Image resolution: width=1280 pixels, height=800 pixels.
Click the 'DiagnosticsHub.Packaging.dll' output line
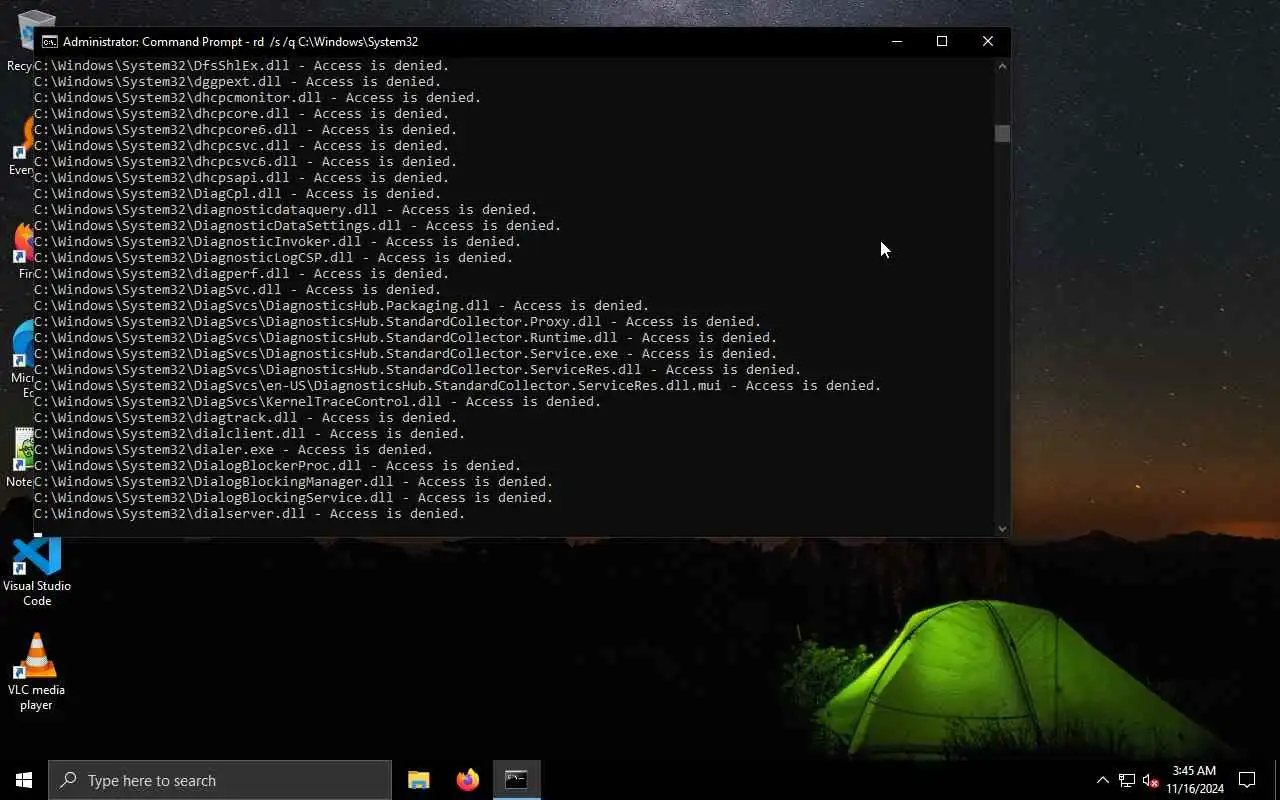pyautogui.click(x=341, y=305)
